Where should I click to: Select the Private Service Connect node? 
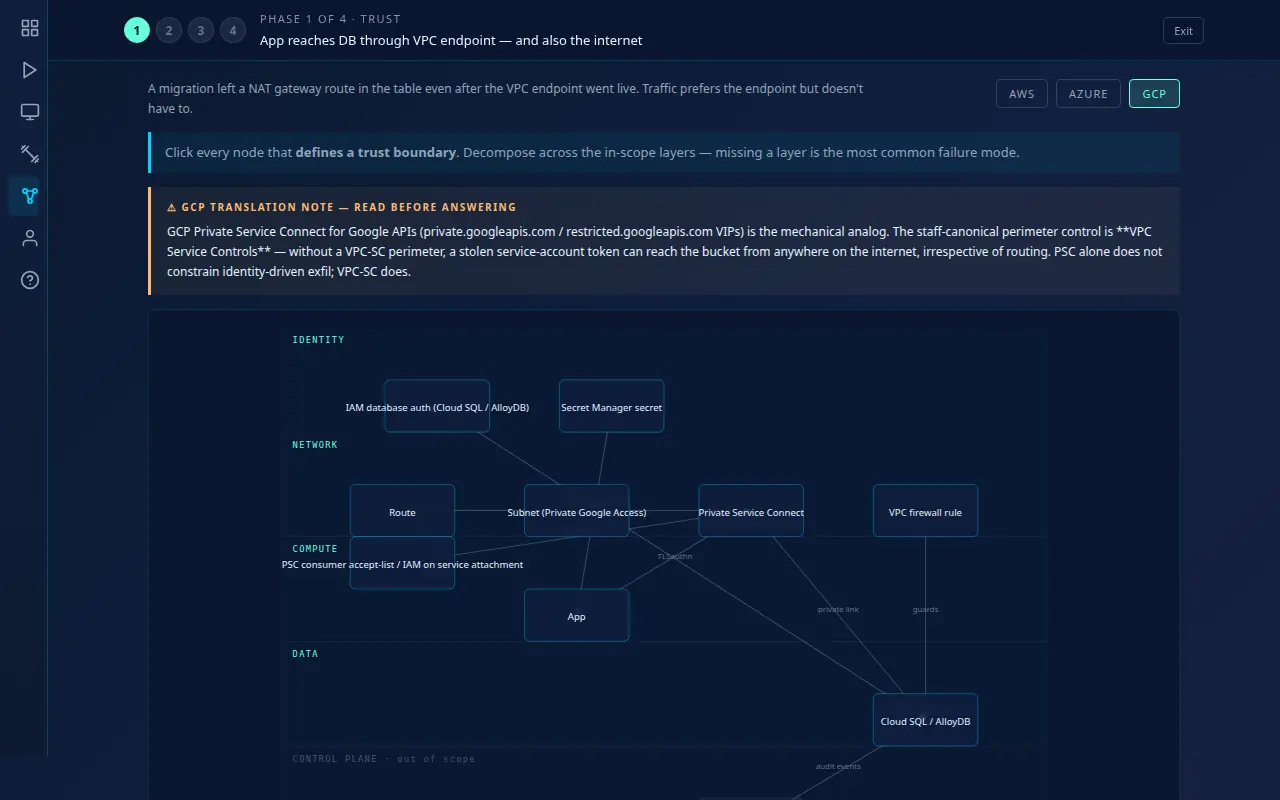click(751, 511)
